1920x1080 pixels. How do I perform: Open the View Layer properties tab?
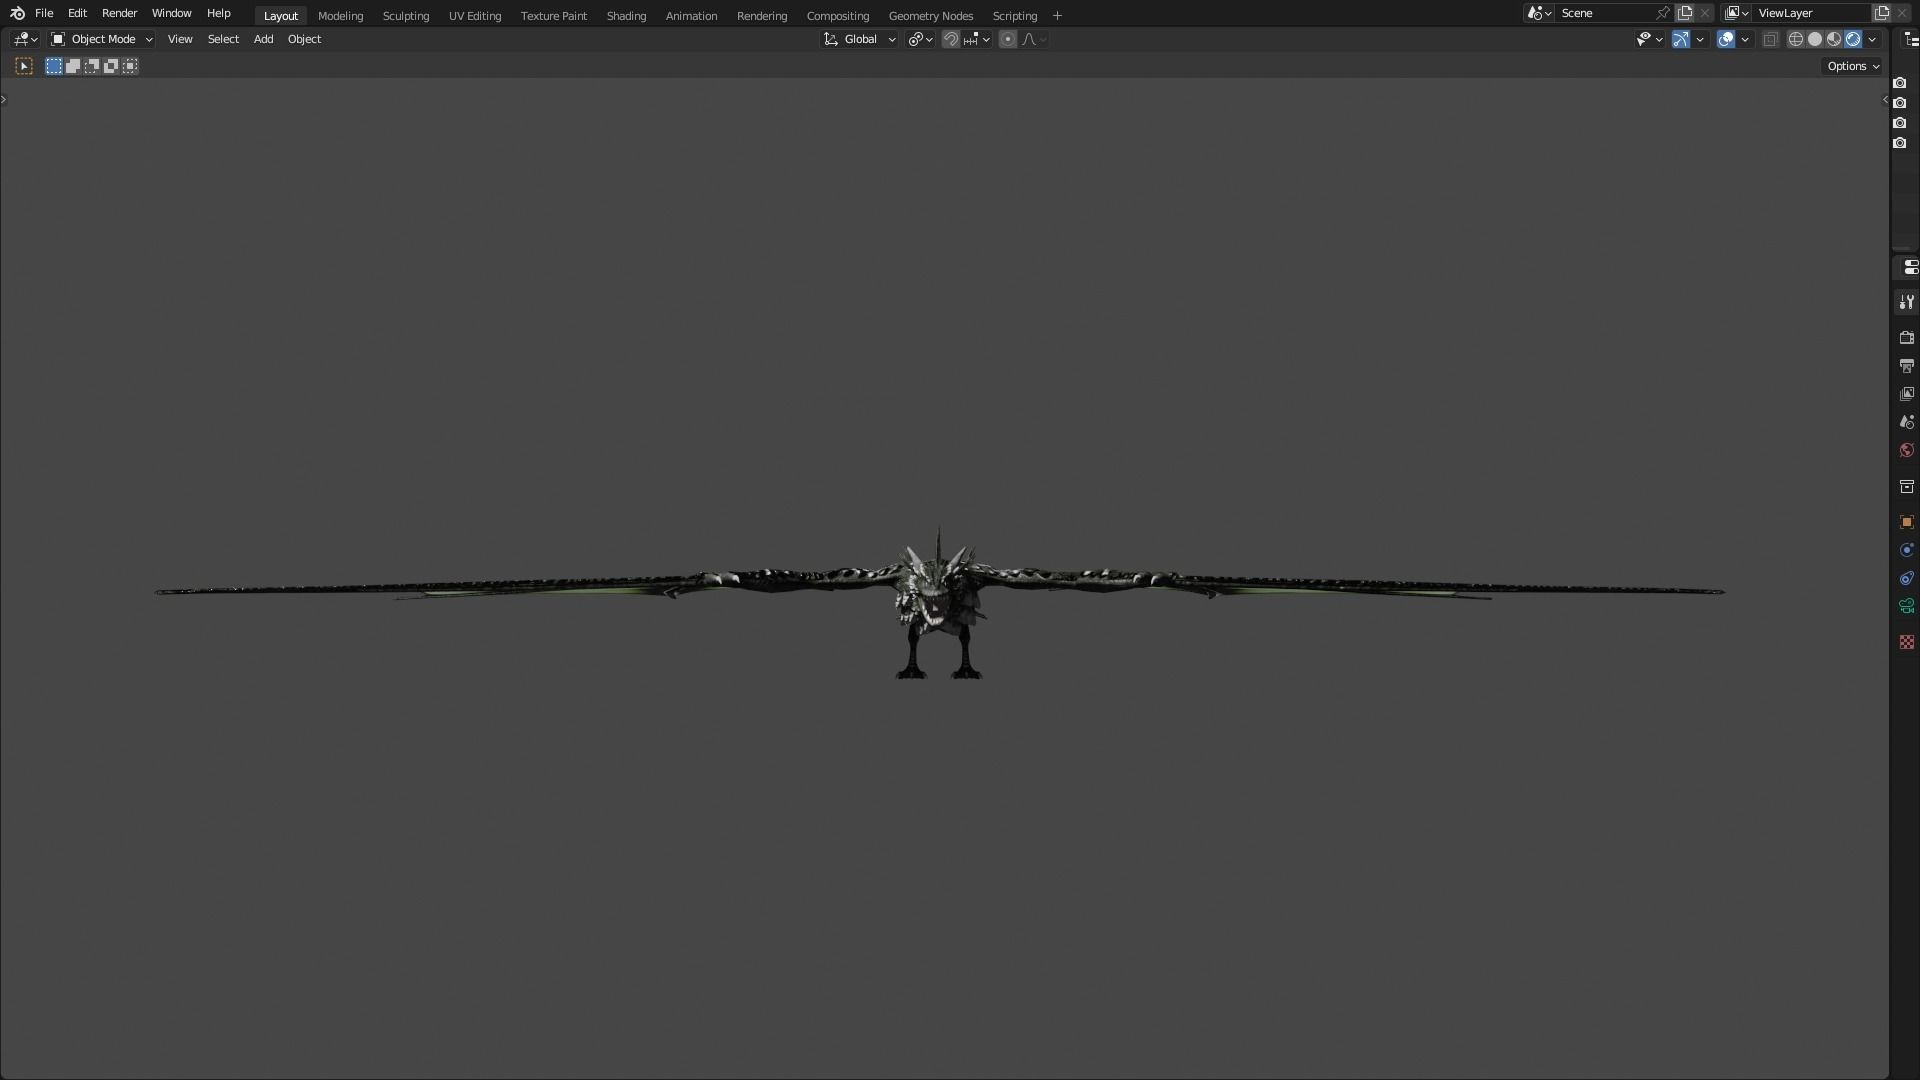click(x=1906, y=394)
